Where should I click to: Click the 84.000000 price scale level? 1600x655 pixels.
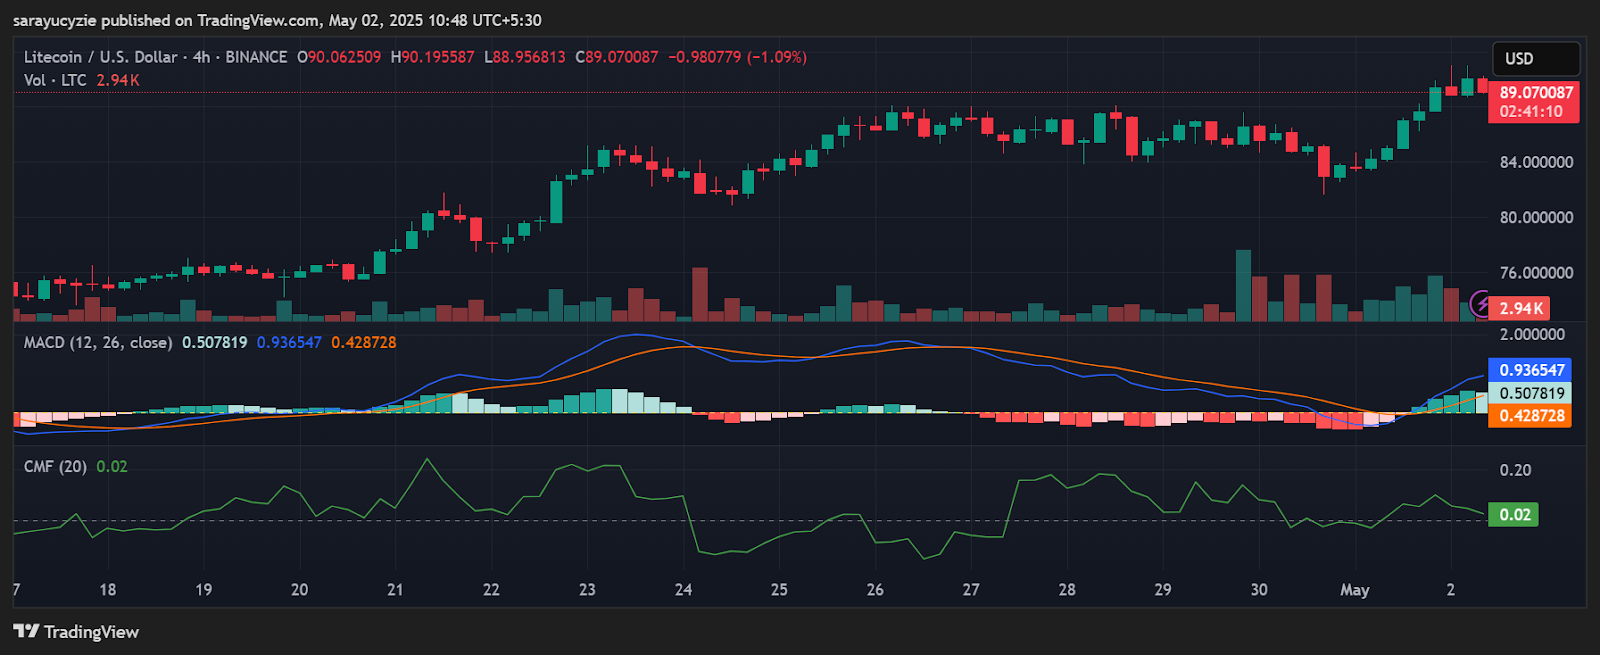pyautogui.click(x=1536, y=162)
